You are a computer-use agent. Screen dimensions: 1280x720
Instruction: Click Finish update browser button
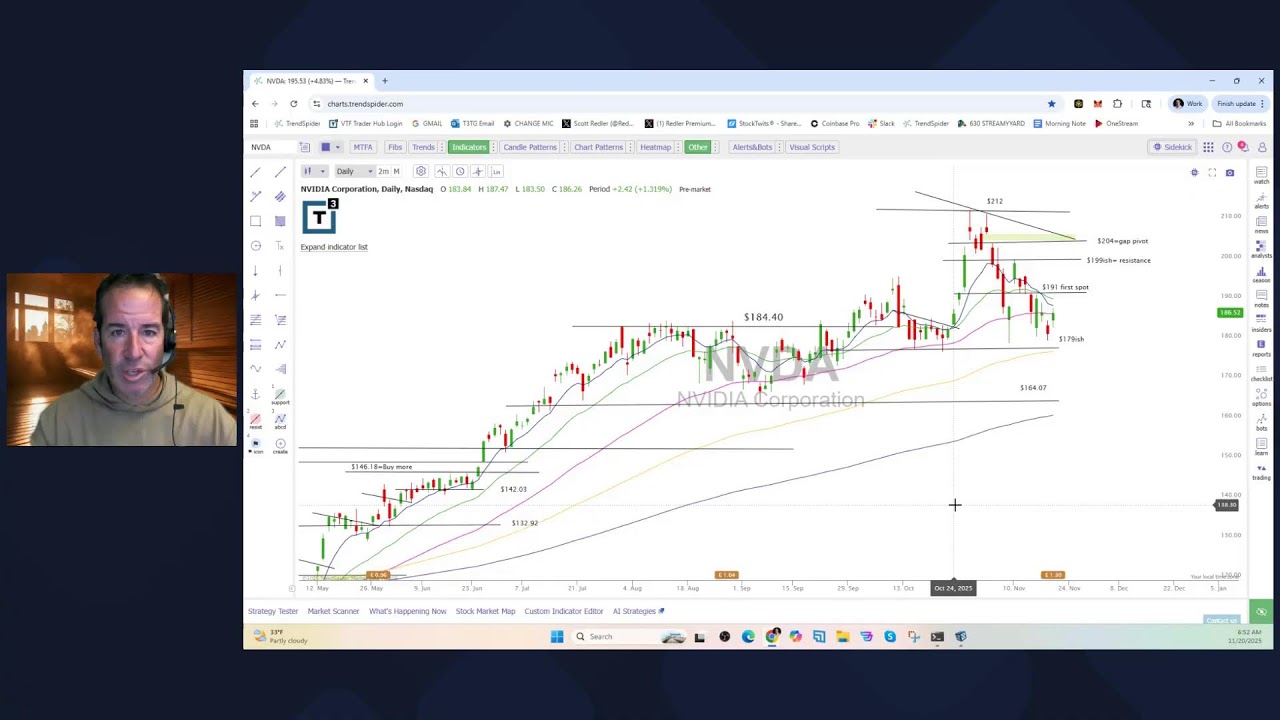click(x=1240, y=104)
